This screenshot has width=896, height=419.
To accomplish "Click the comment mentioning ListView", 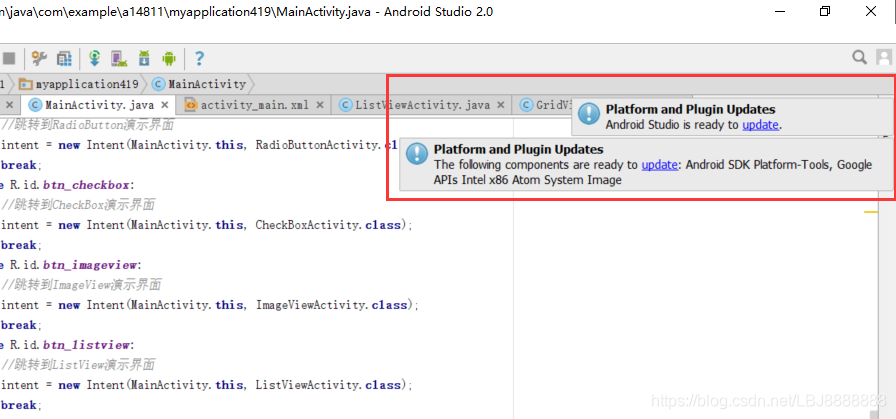I will click(x=78, y=365).
